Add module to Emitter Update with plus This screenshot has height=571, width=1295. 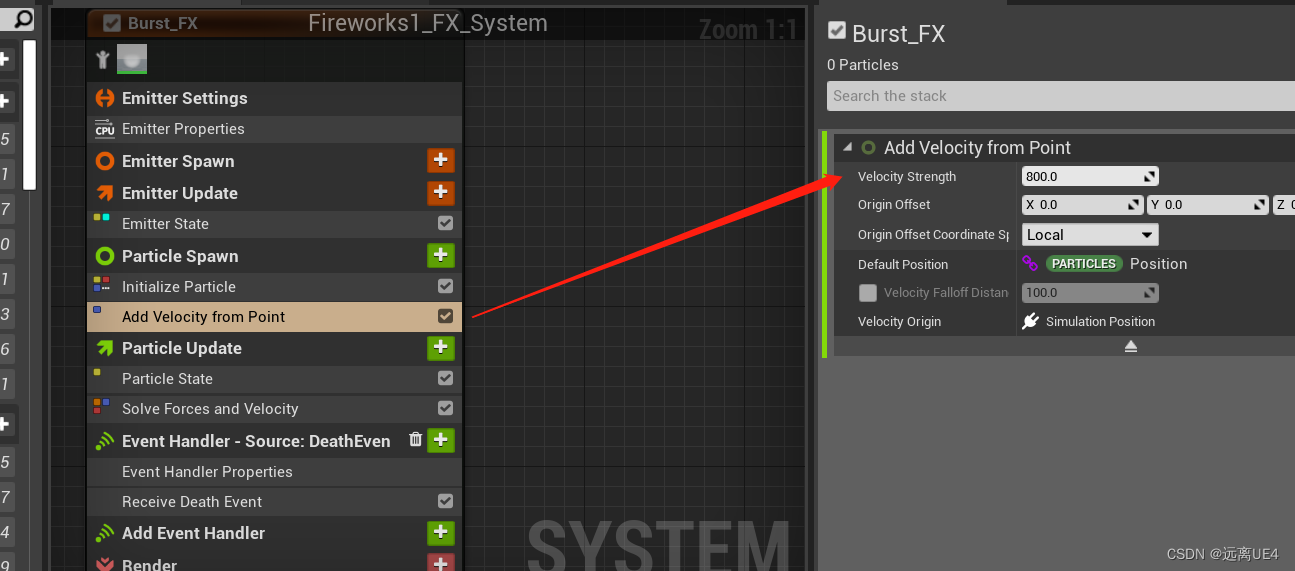click(x=441, y=192)
